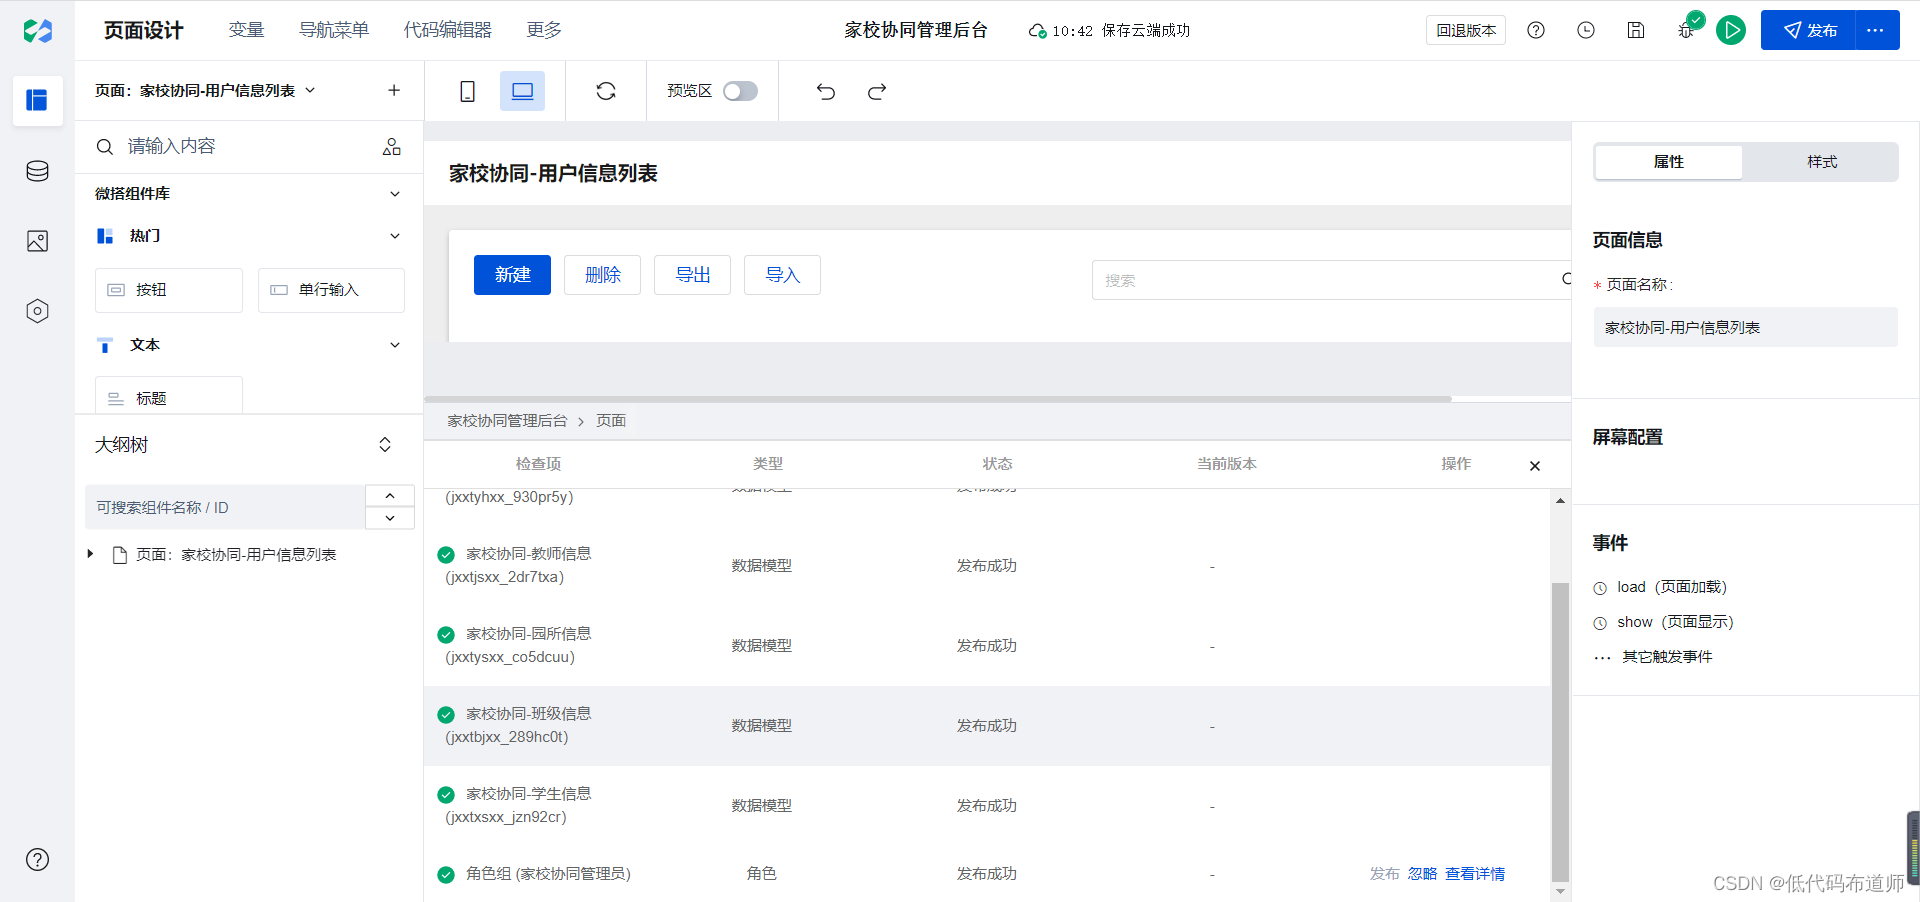Open help icon at sidebar bottom
The image size is (1920, 902).
37,860
